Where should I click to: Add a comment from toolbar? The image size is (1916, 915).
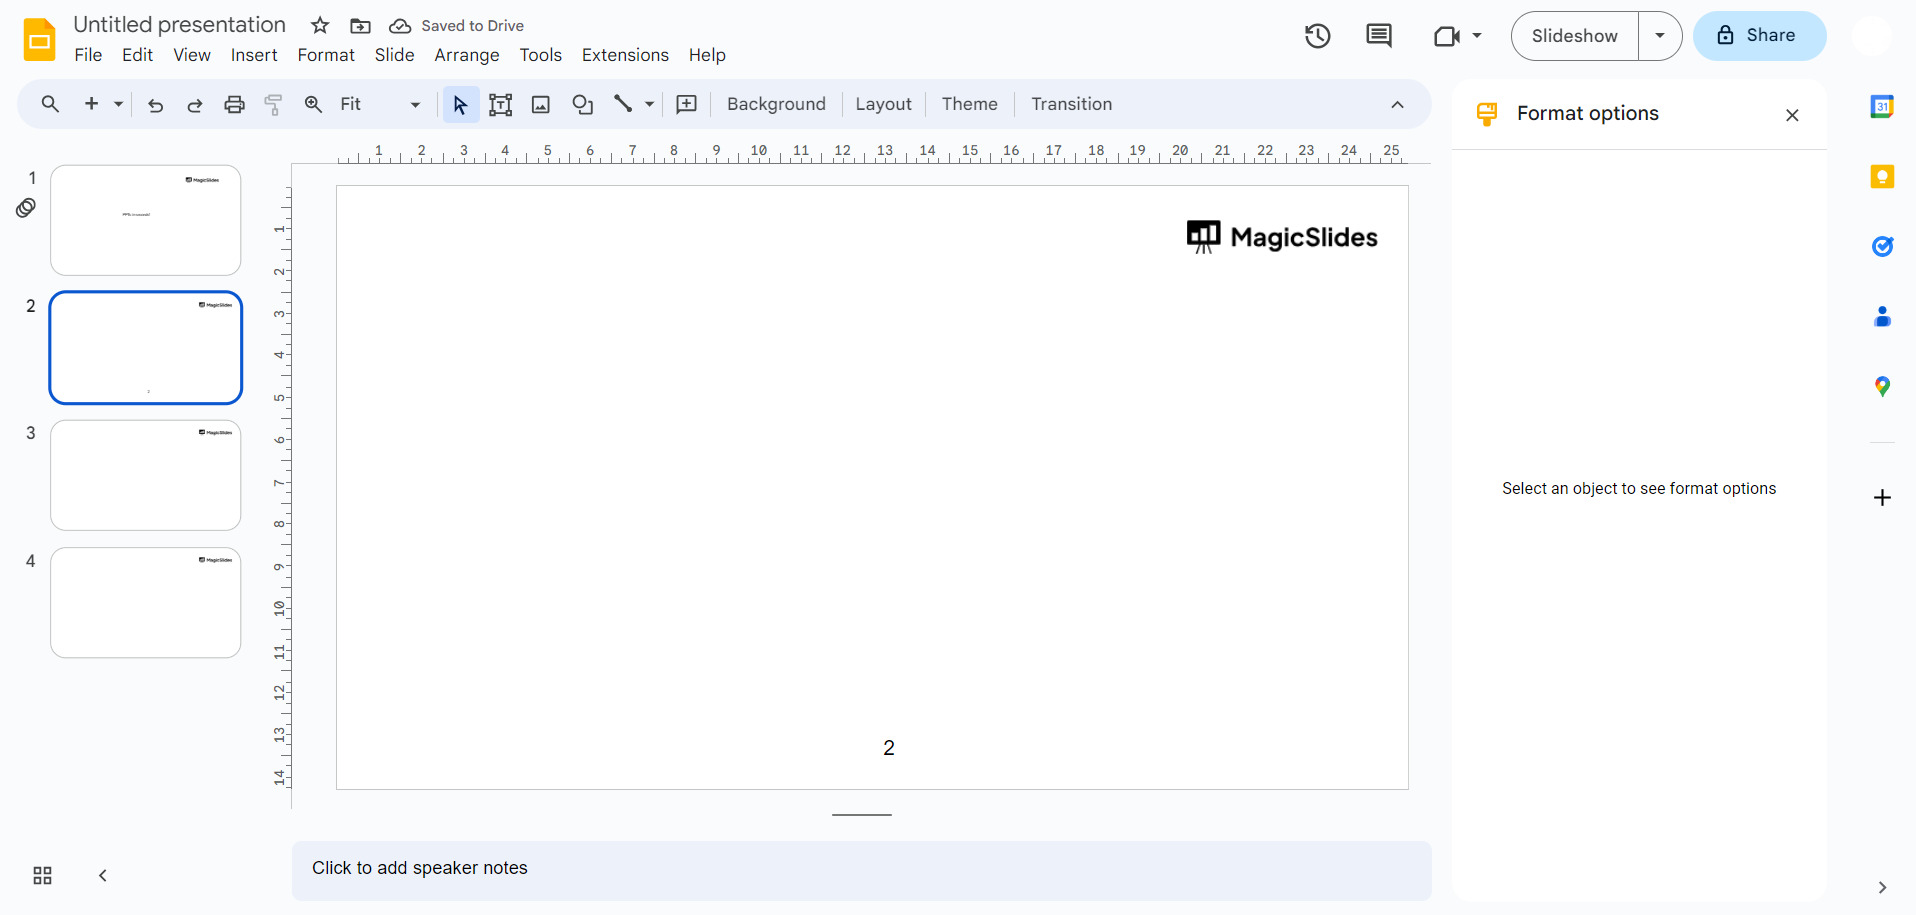687,104
